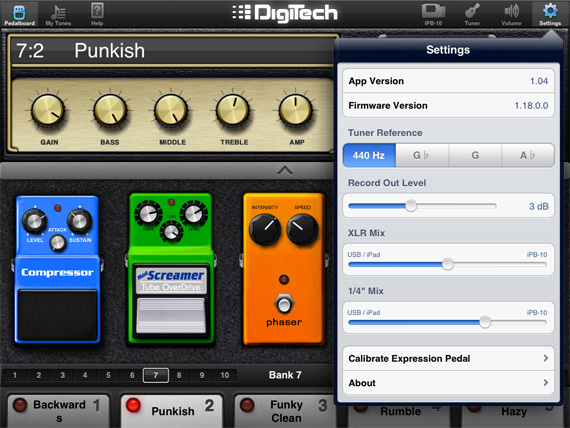Click Compressor ATTACK knob

pyautogui.click(x=57, y=243)
